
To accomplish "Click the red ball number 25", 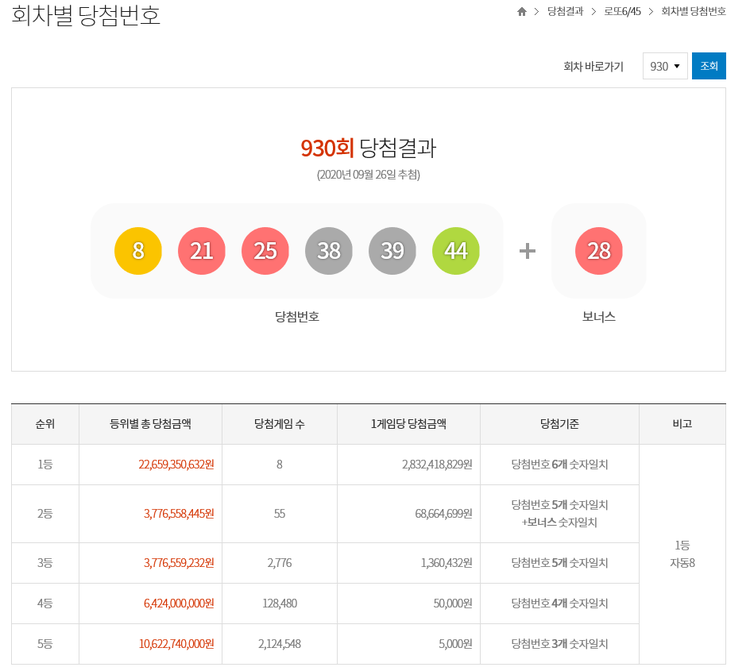I will [x=265, y=251].
